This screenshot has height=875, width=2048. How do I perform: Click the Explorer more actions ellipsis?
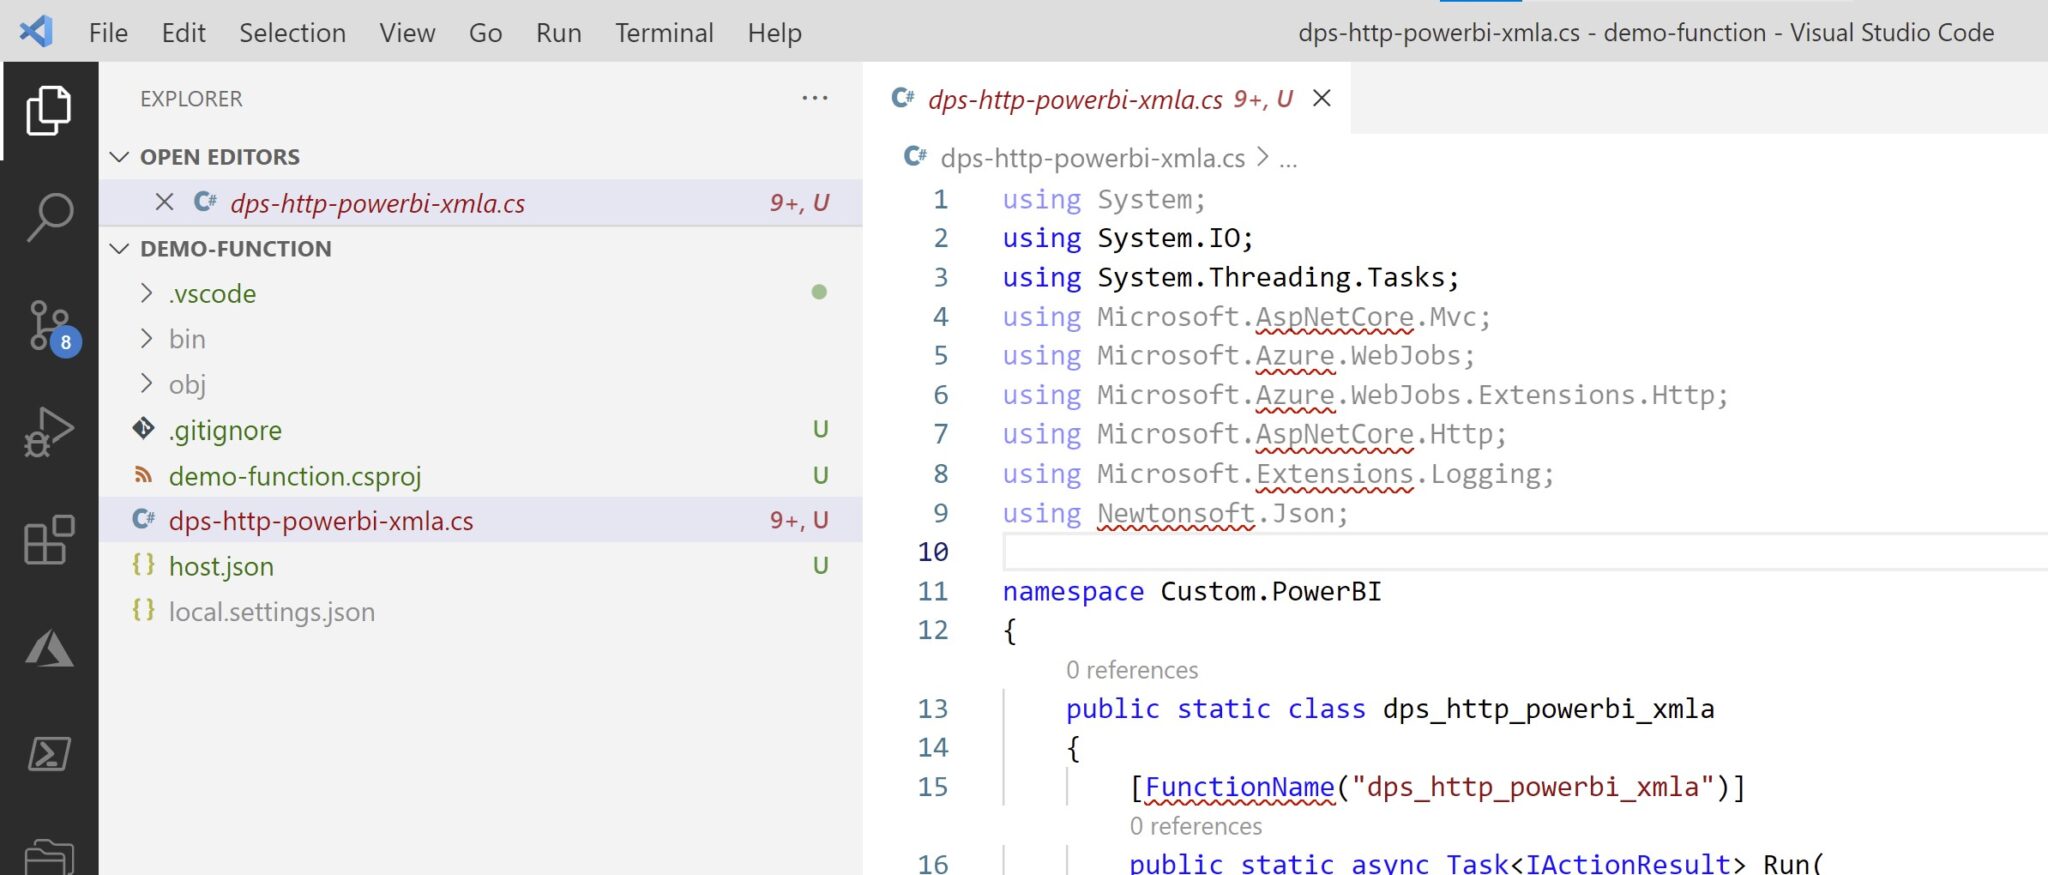coord(814,98)
